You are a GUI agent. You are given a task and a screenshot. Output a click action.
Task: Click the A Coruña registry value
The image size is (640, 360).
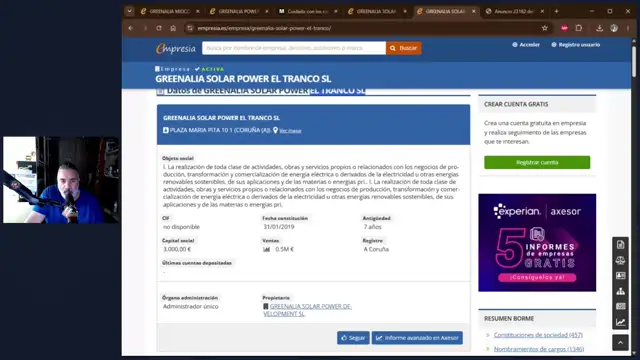376,249
